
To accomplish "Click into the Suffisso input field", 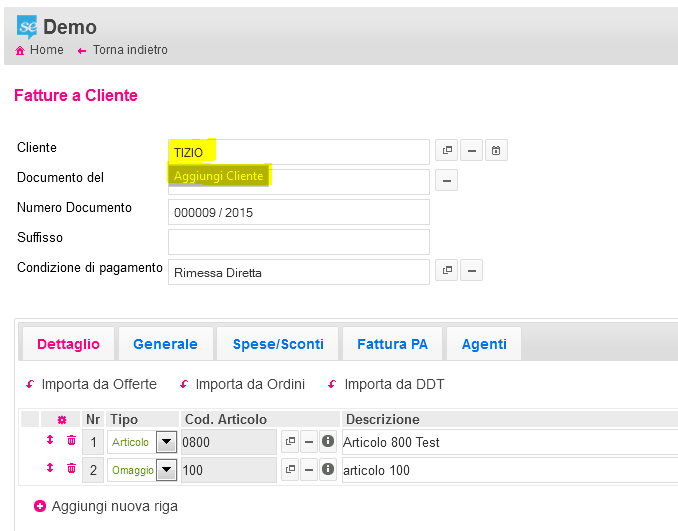I will 298,242.
